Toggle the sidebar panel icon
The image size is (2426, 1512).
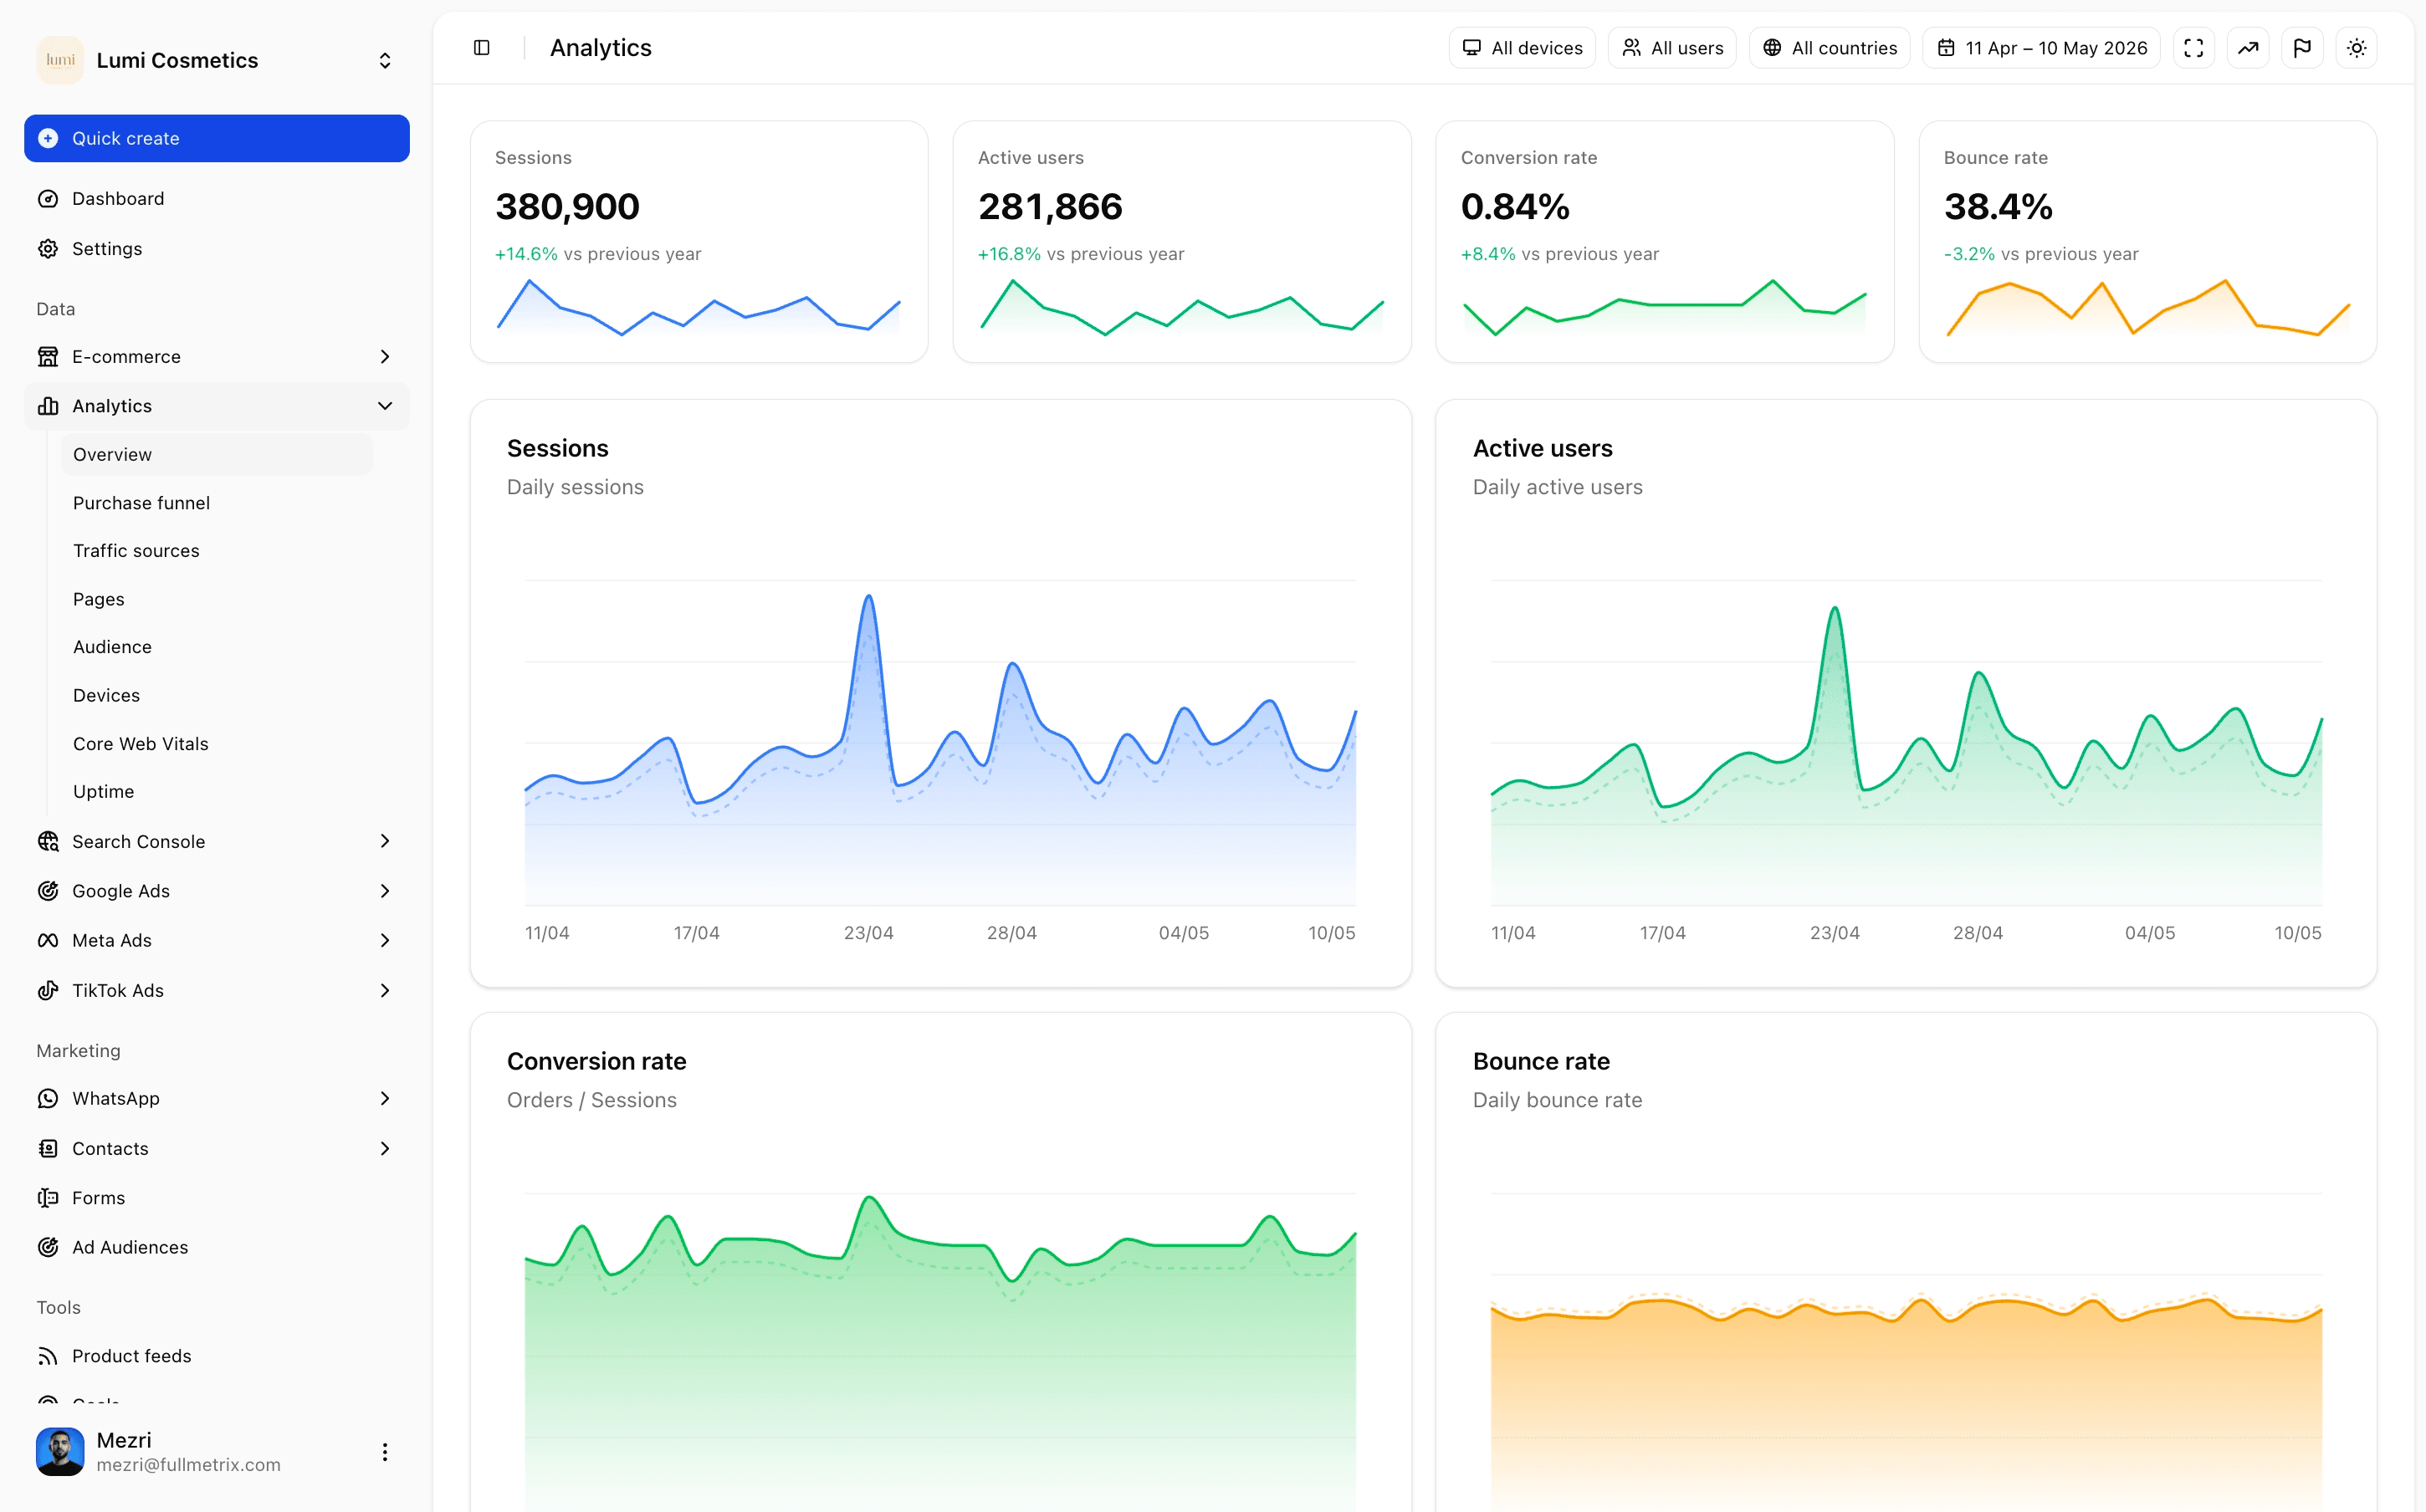pyautogui.click(x=481, y=48)
